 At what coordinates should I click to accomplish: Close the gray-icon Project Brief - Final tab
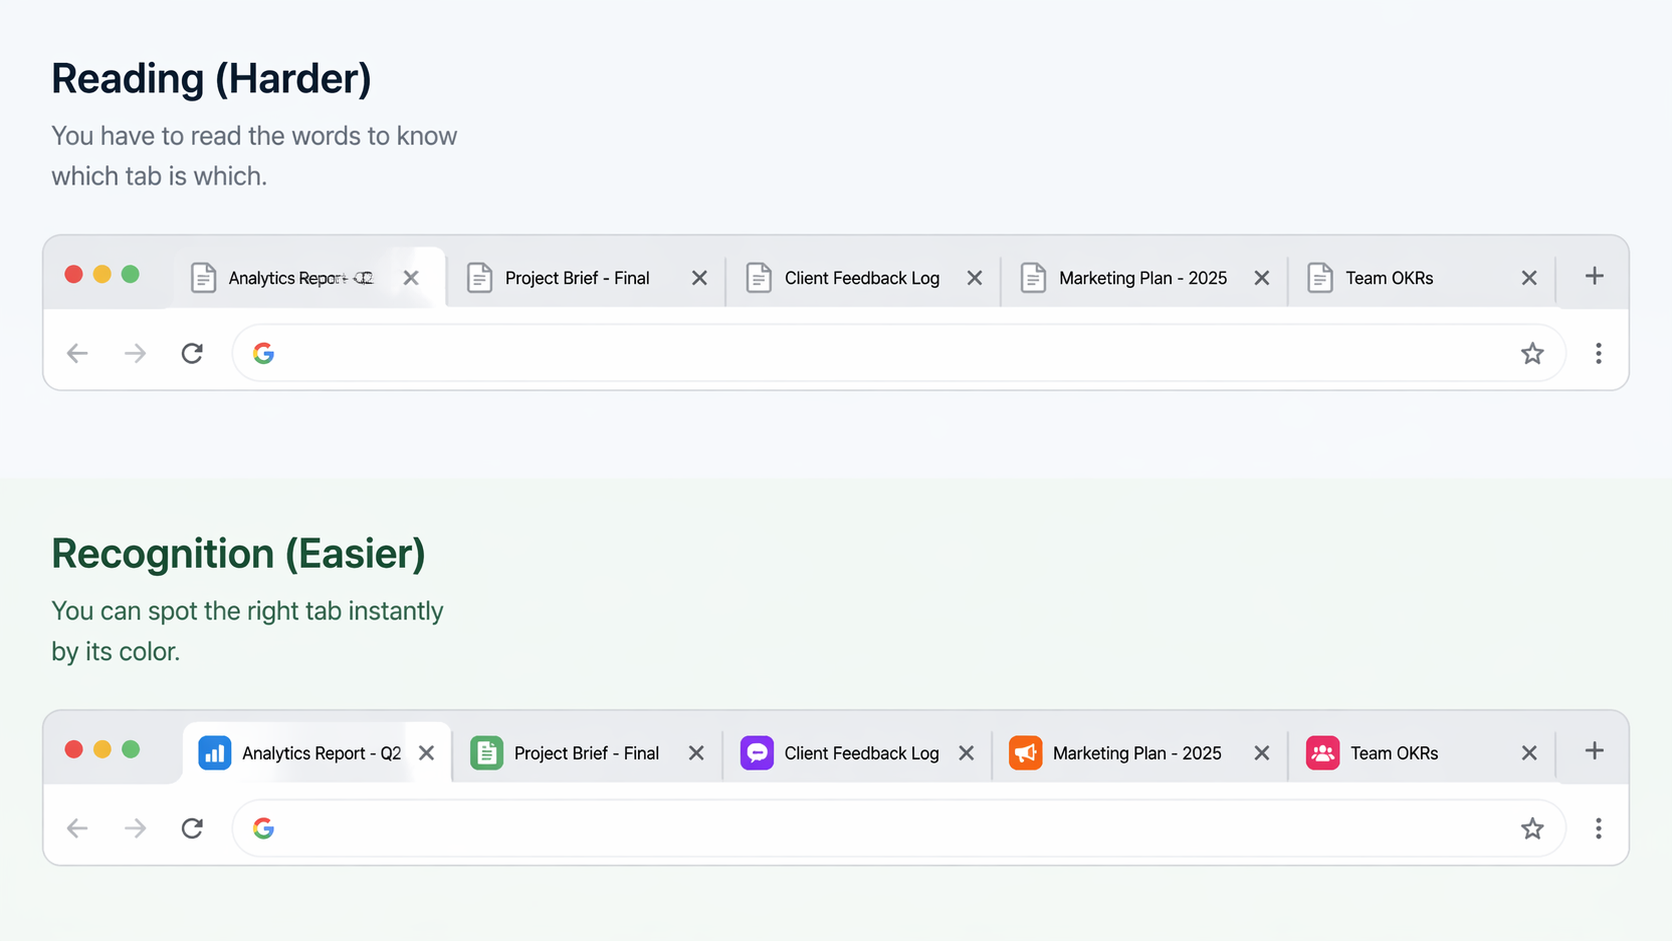(699, 278)
